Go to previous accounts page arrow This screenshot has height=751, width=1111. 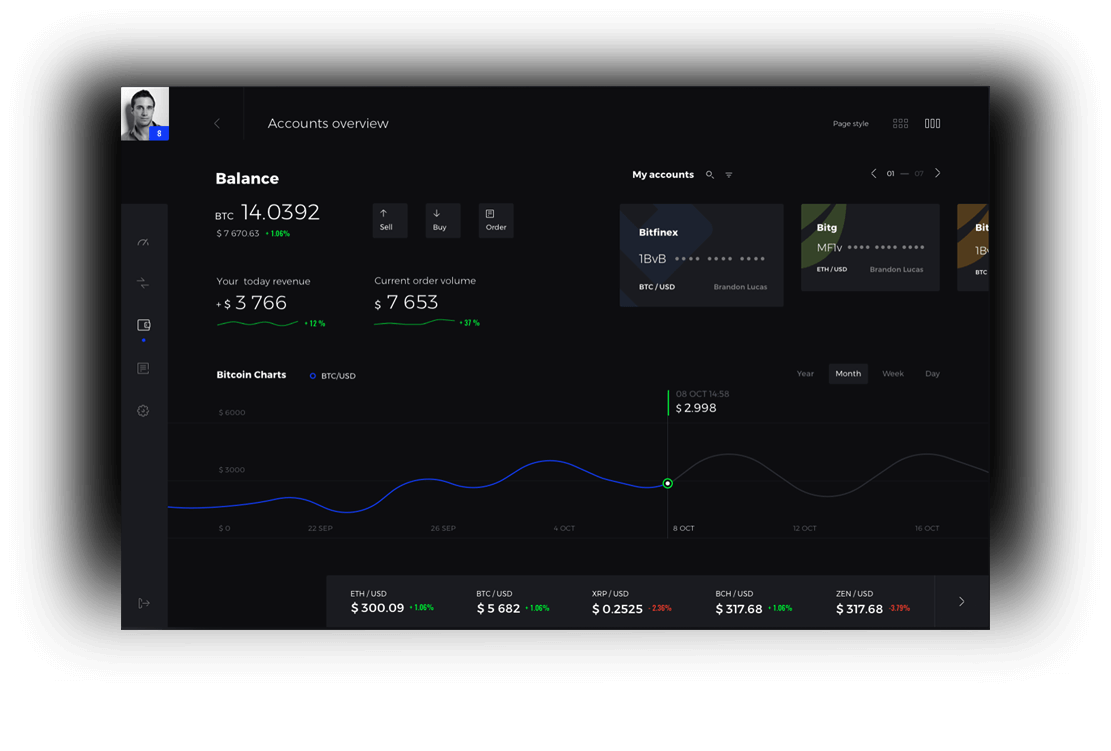pyautogui.click(x=874, y=173)
